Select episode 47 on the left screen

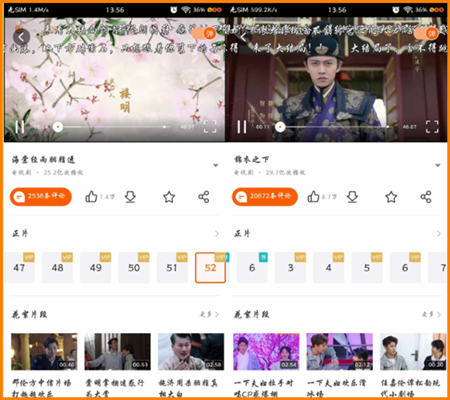click(x=19, y=268)
